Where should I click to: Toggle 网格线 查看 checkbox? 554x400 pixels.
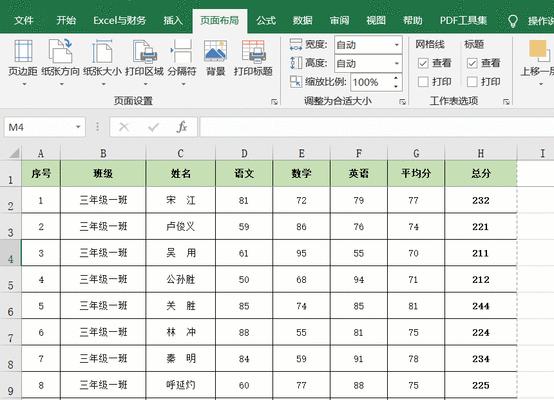[423, 63]
